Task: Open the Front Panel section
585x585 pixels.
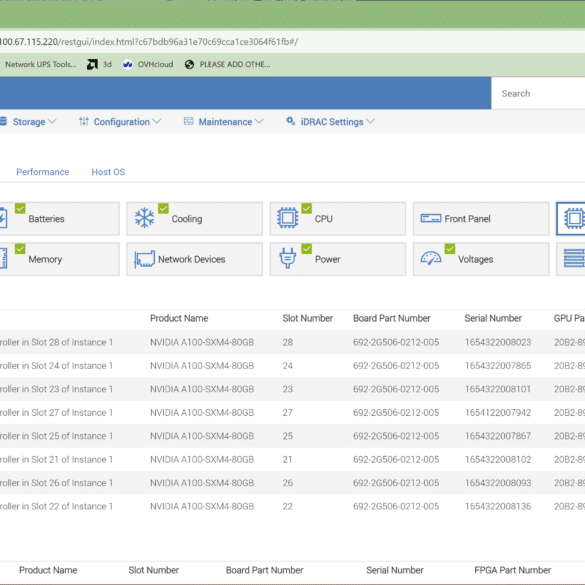Action: coord(481,219)
